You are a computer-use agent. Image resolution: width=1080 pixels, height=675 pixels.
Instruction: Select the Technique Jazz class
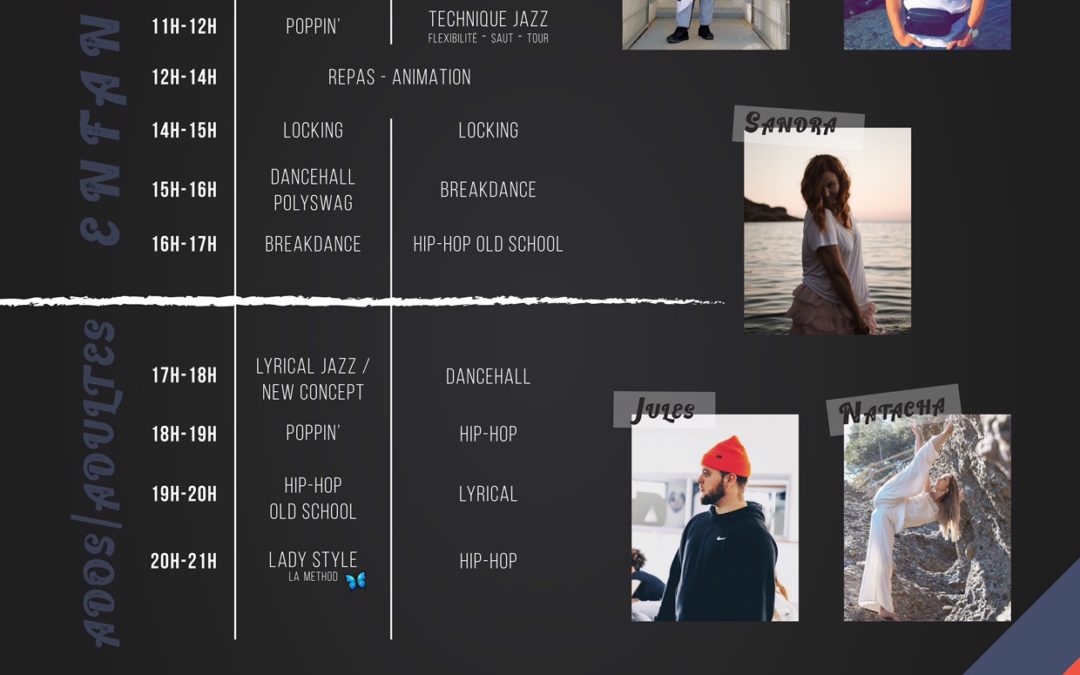click(x=488, y=26)
